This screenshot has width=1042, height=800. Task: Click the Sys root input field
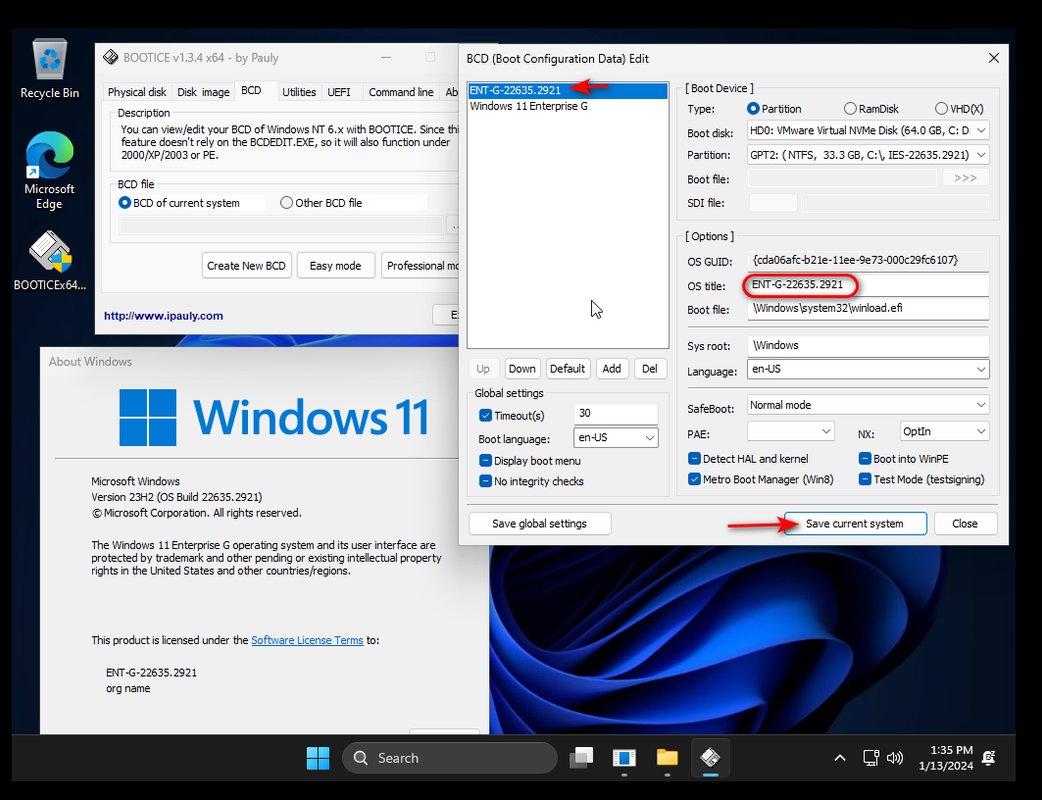tap(868, 346)
